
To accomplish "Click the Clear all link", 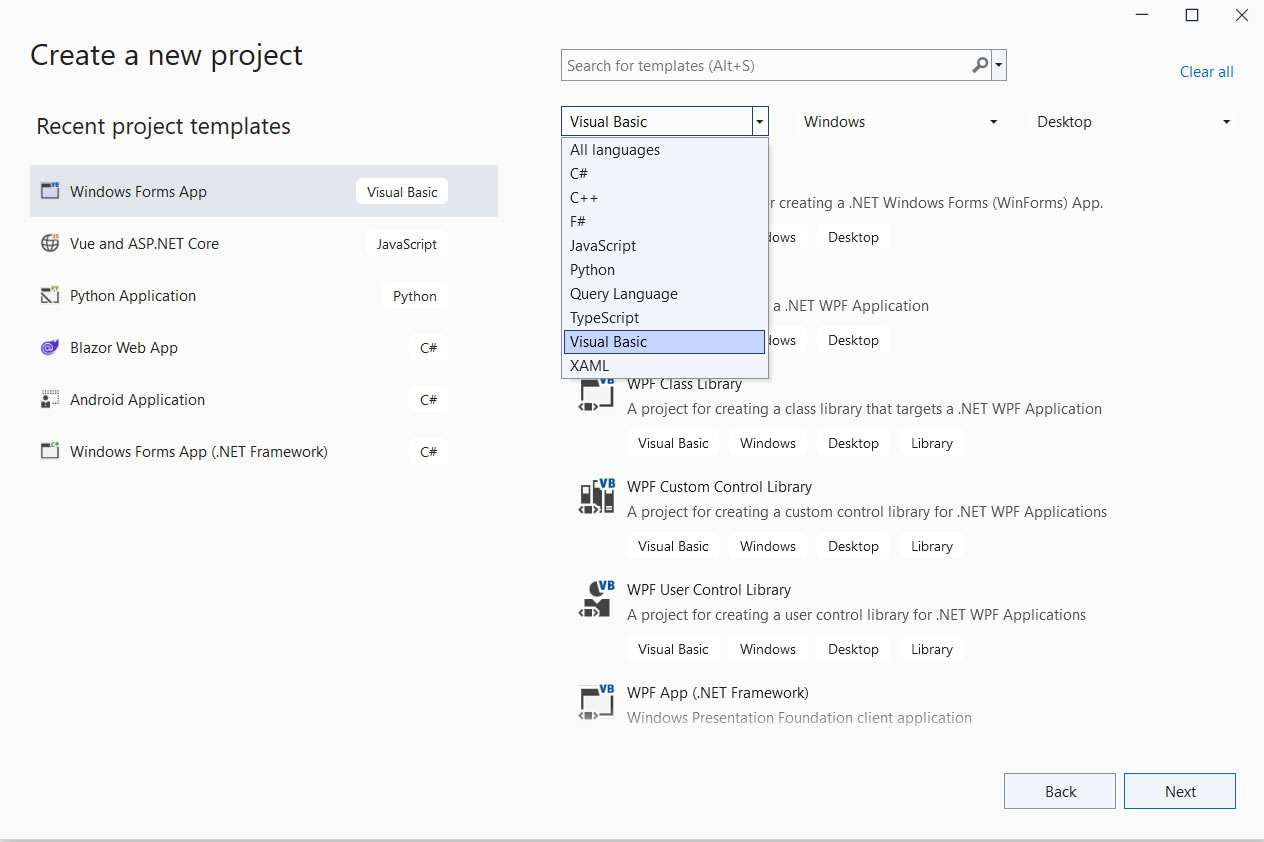I will 1206,72.
